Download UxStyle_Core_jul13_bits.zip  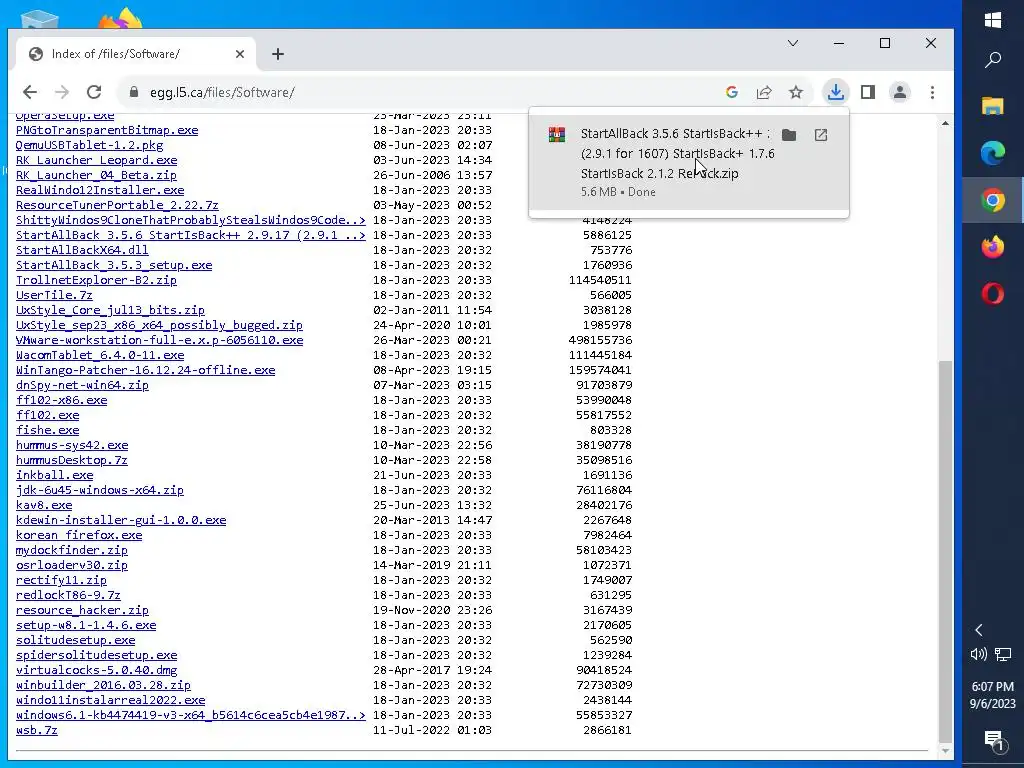click(110, 310)
